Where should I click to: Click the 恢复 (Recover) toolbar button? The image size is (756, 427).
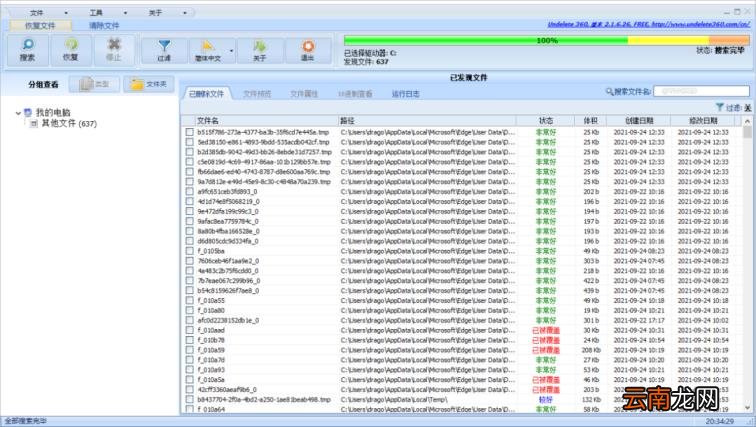pyautogui.click(x=70, y=50)
